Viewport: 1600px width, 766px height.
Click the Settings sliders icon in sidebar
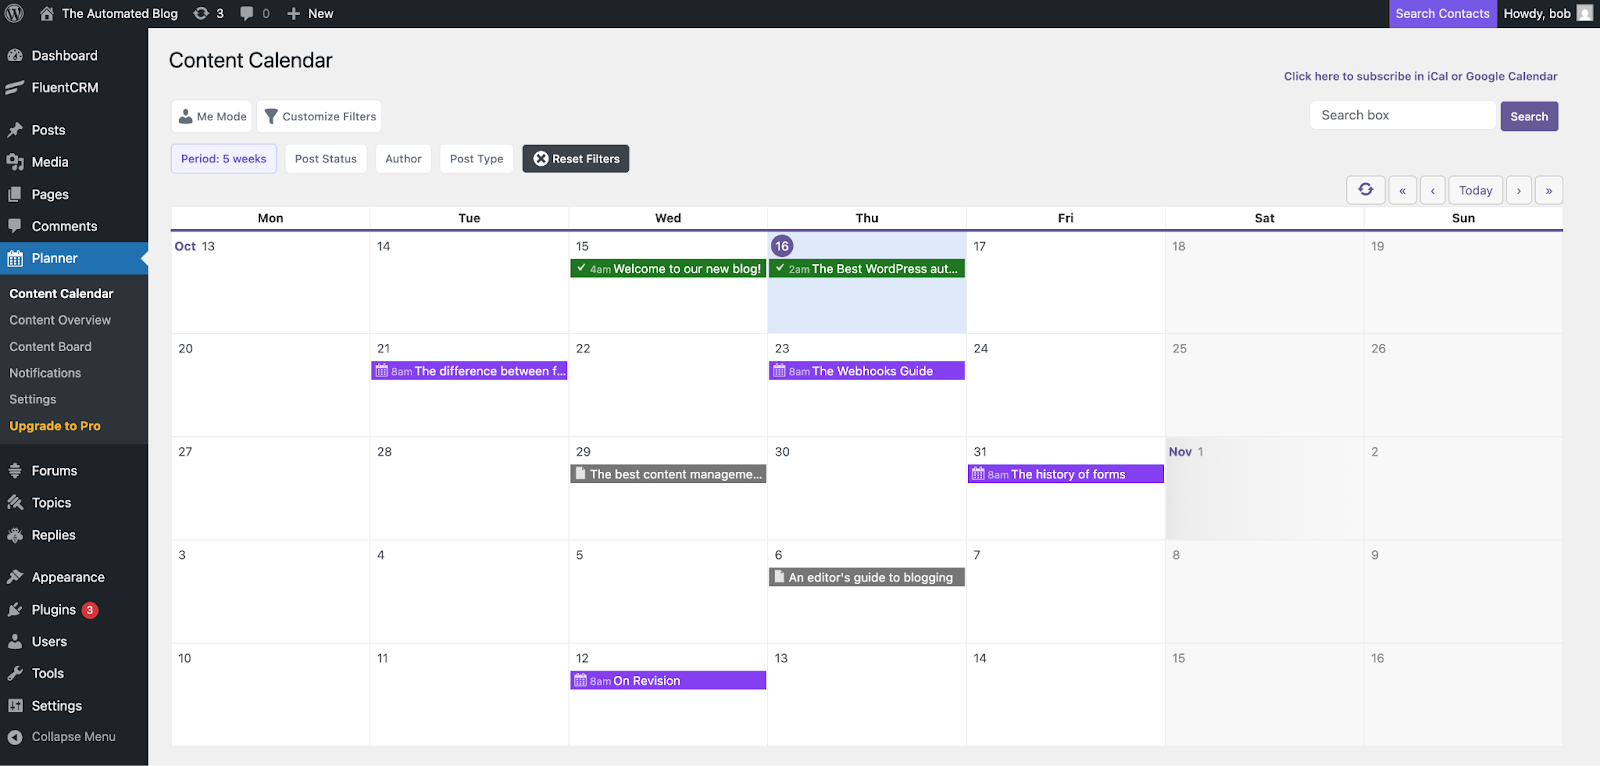[x=15, y=705]
